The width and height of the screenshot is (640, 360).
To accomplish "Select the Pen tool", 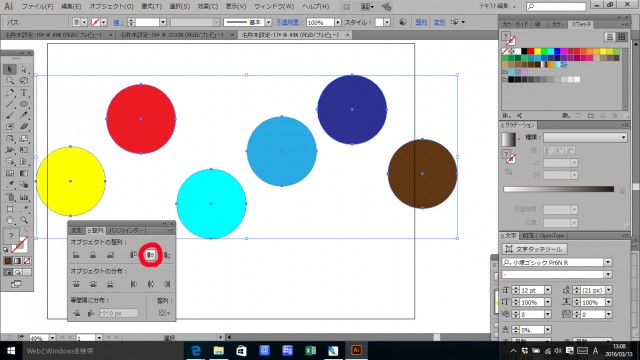I will pyautogui.click(x=10, y=93).
